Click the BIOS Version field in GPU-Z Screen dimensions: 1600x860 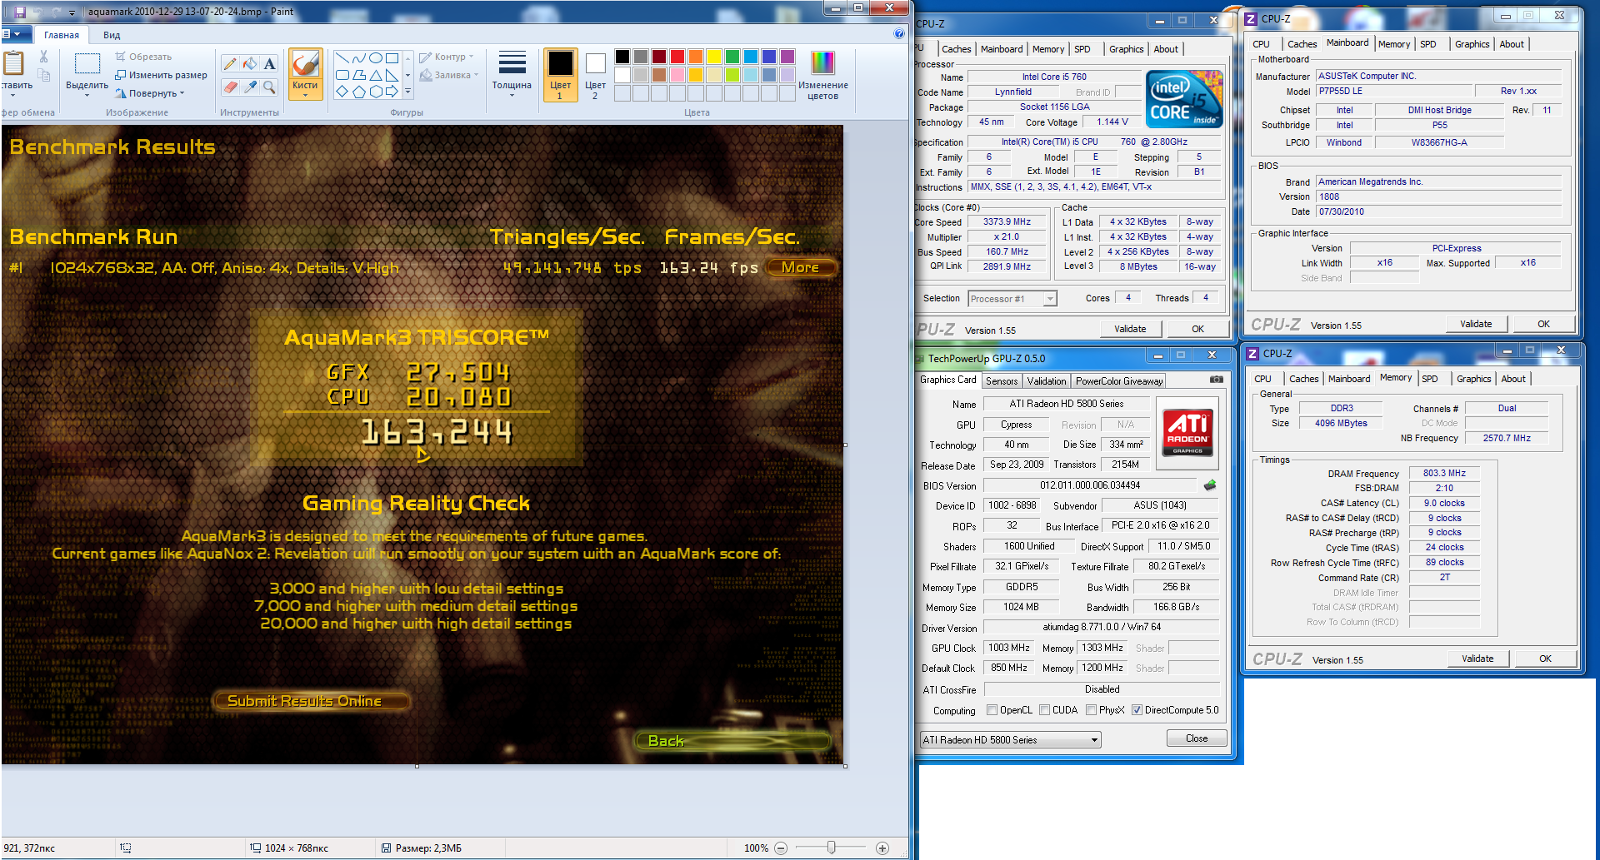(x=1090, y=486)
